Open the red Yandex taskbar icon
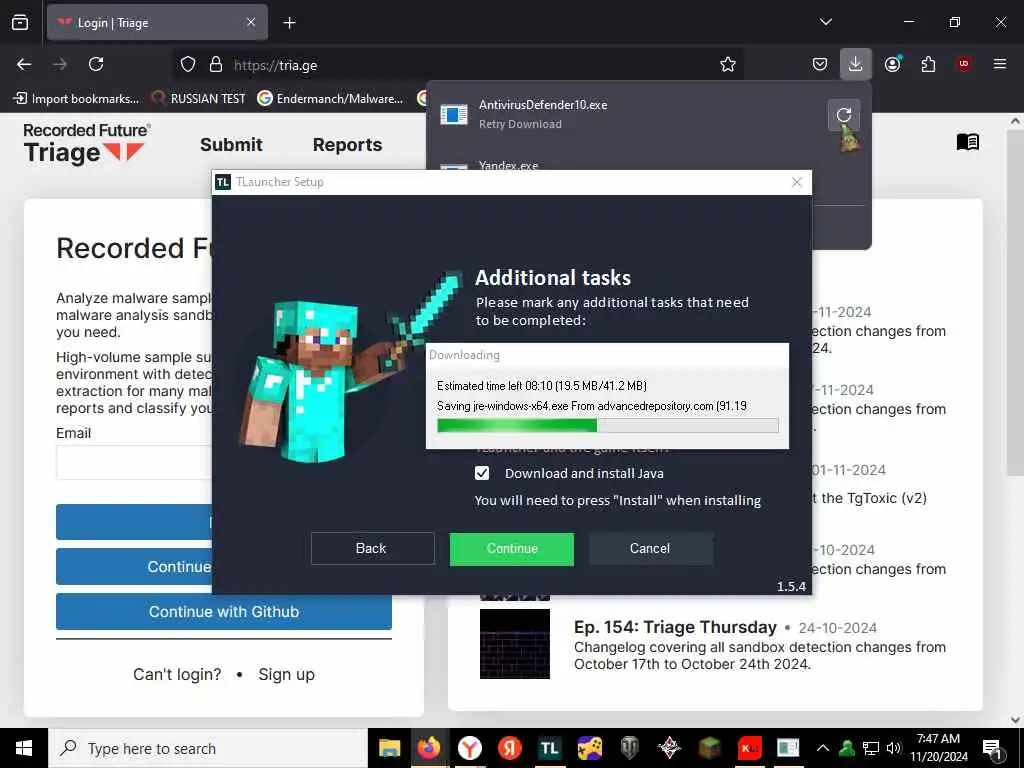Image resolution: width=1024 pixels, height=768 pixels. point(509,748)
